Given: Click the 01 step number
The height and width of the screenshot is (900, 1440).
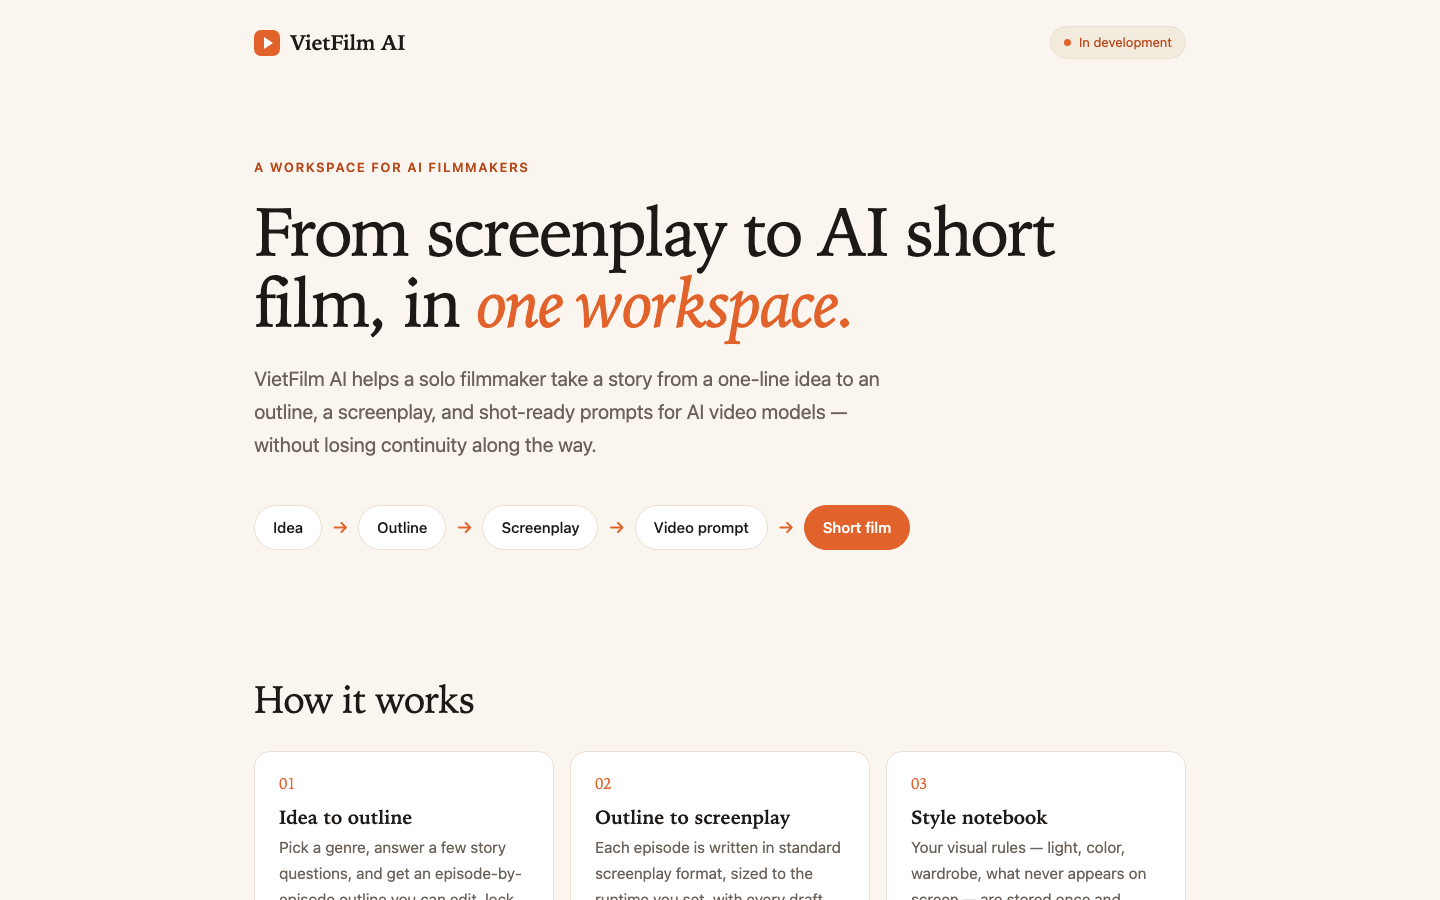Looking at the screenshot, I should click(287, 784).
